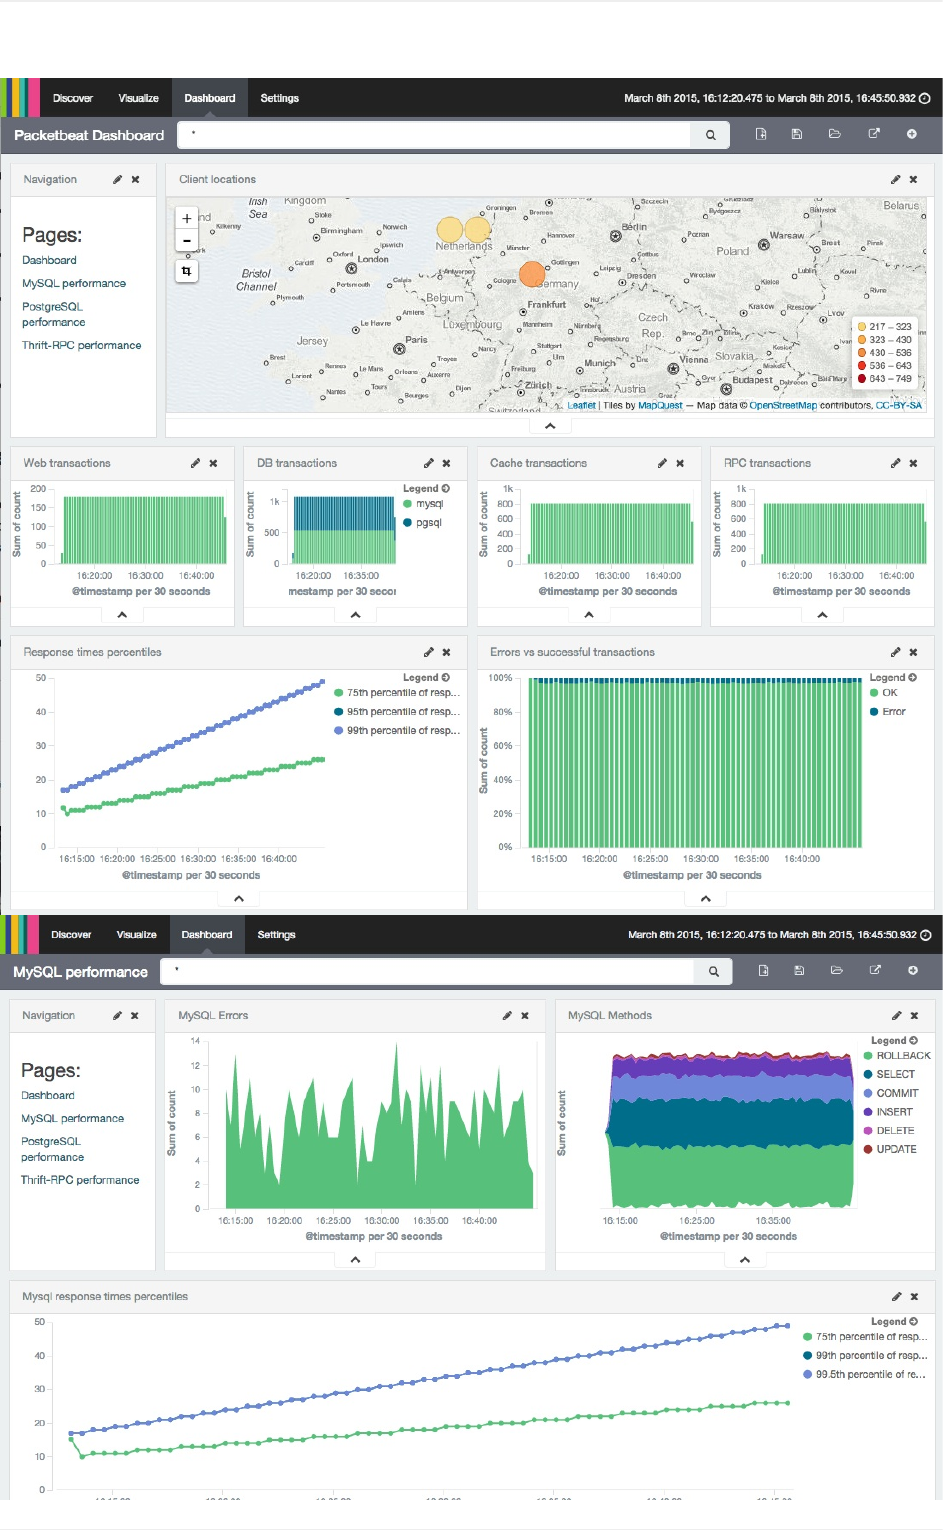Edit the Mysql response times percentiles panel
Viewport: 943px width, 1530px height.
coord(896,1297)
